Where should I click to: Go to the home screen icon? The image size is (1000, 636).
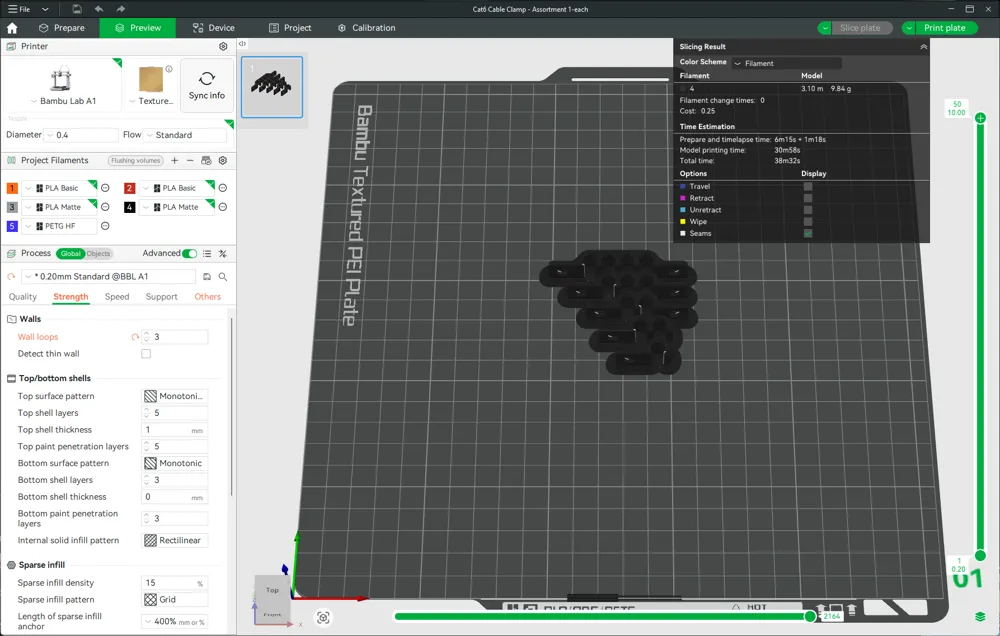click(12, 28)
